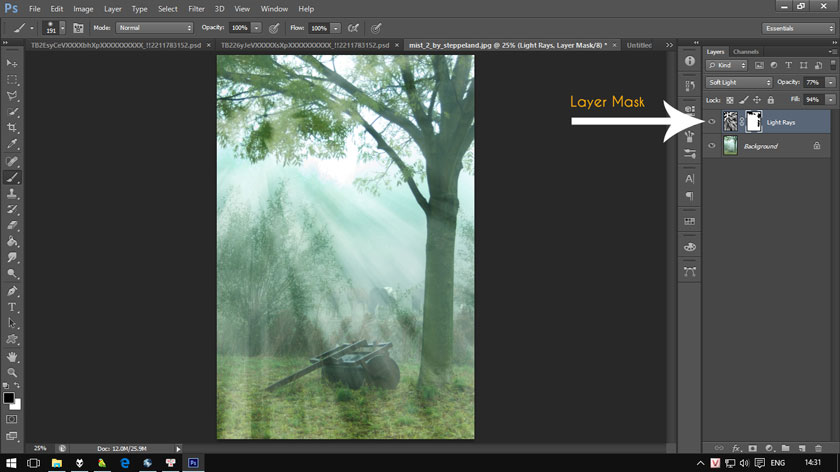Open the brush Mode dropdown
This screenshot has width=840, height=472.
click(154, 28)
